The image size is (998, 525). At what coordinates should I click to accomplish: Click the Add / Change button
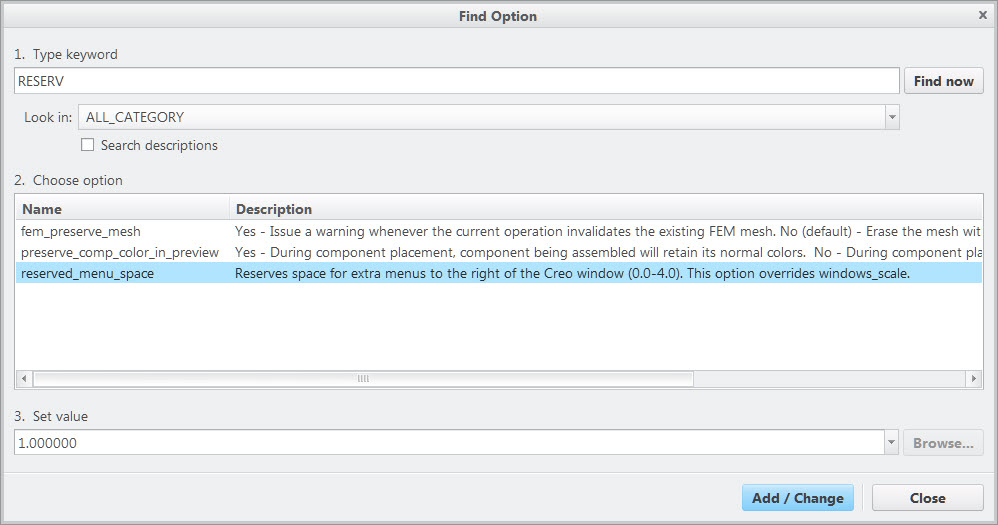tap(797, 498)
